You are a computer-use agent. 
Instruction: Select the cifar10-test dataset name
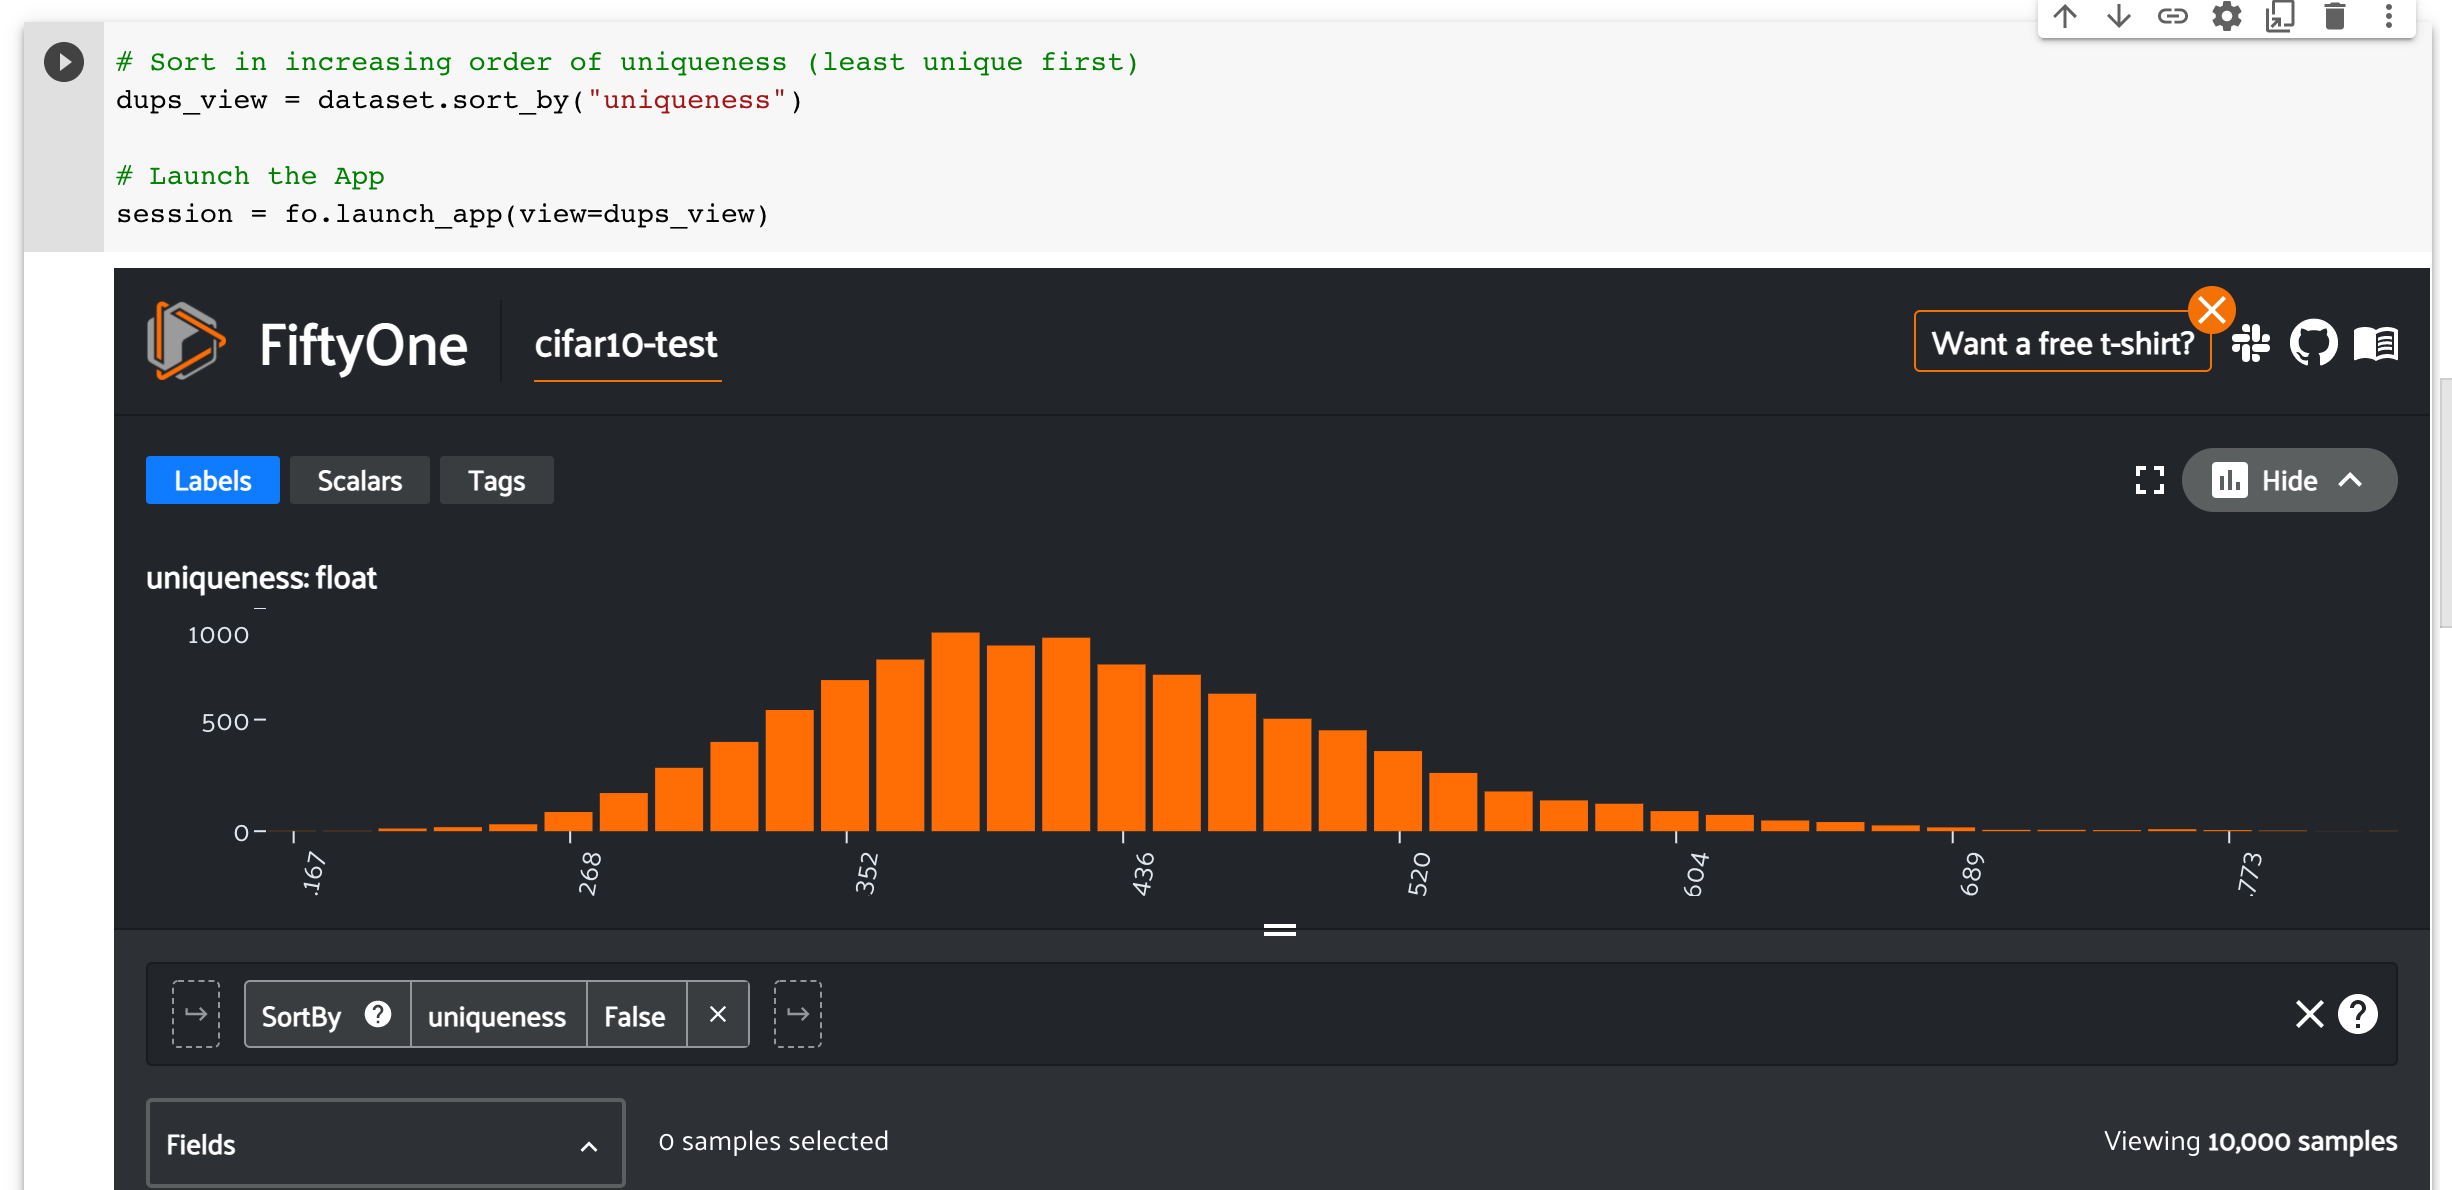pos(626,344)
